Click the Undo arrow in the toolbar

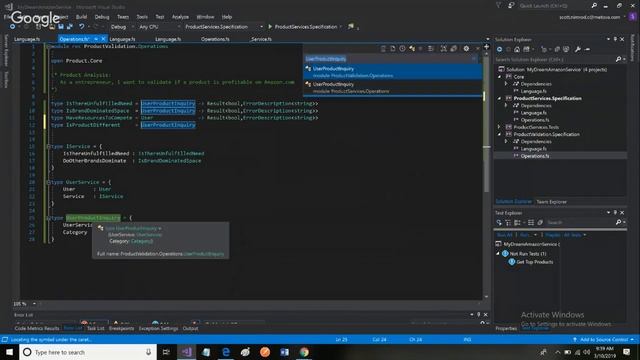tap(82, 27)
